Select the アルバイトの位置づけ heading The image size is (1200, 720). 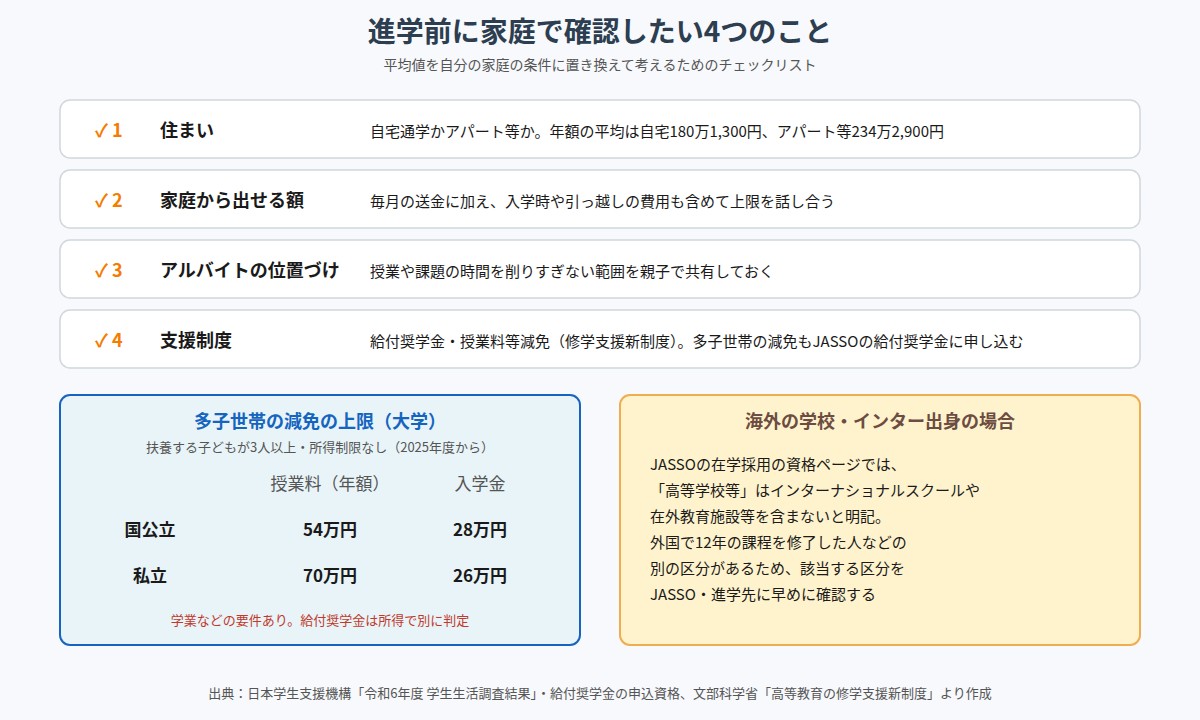[x=250, y=270]
